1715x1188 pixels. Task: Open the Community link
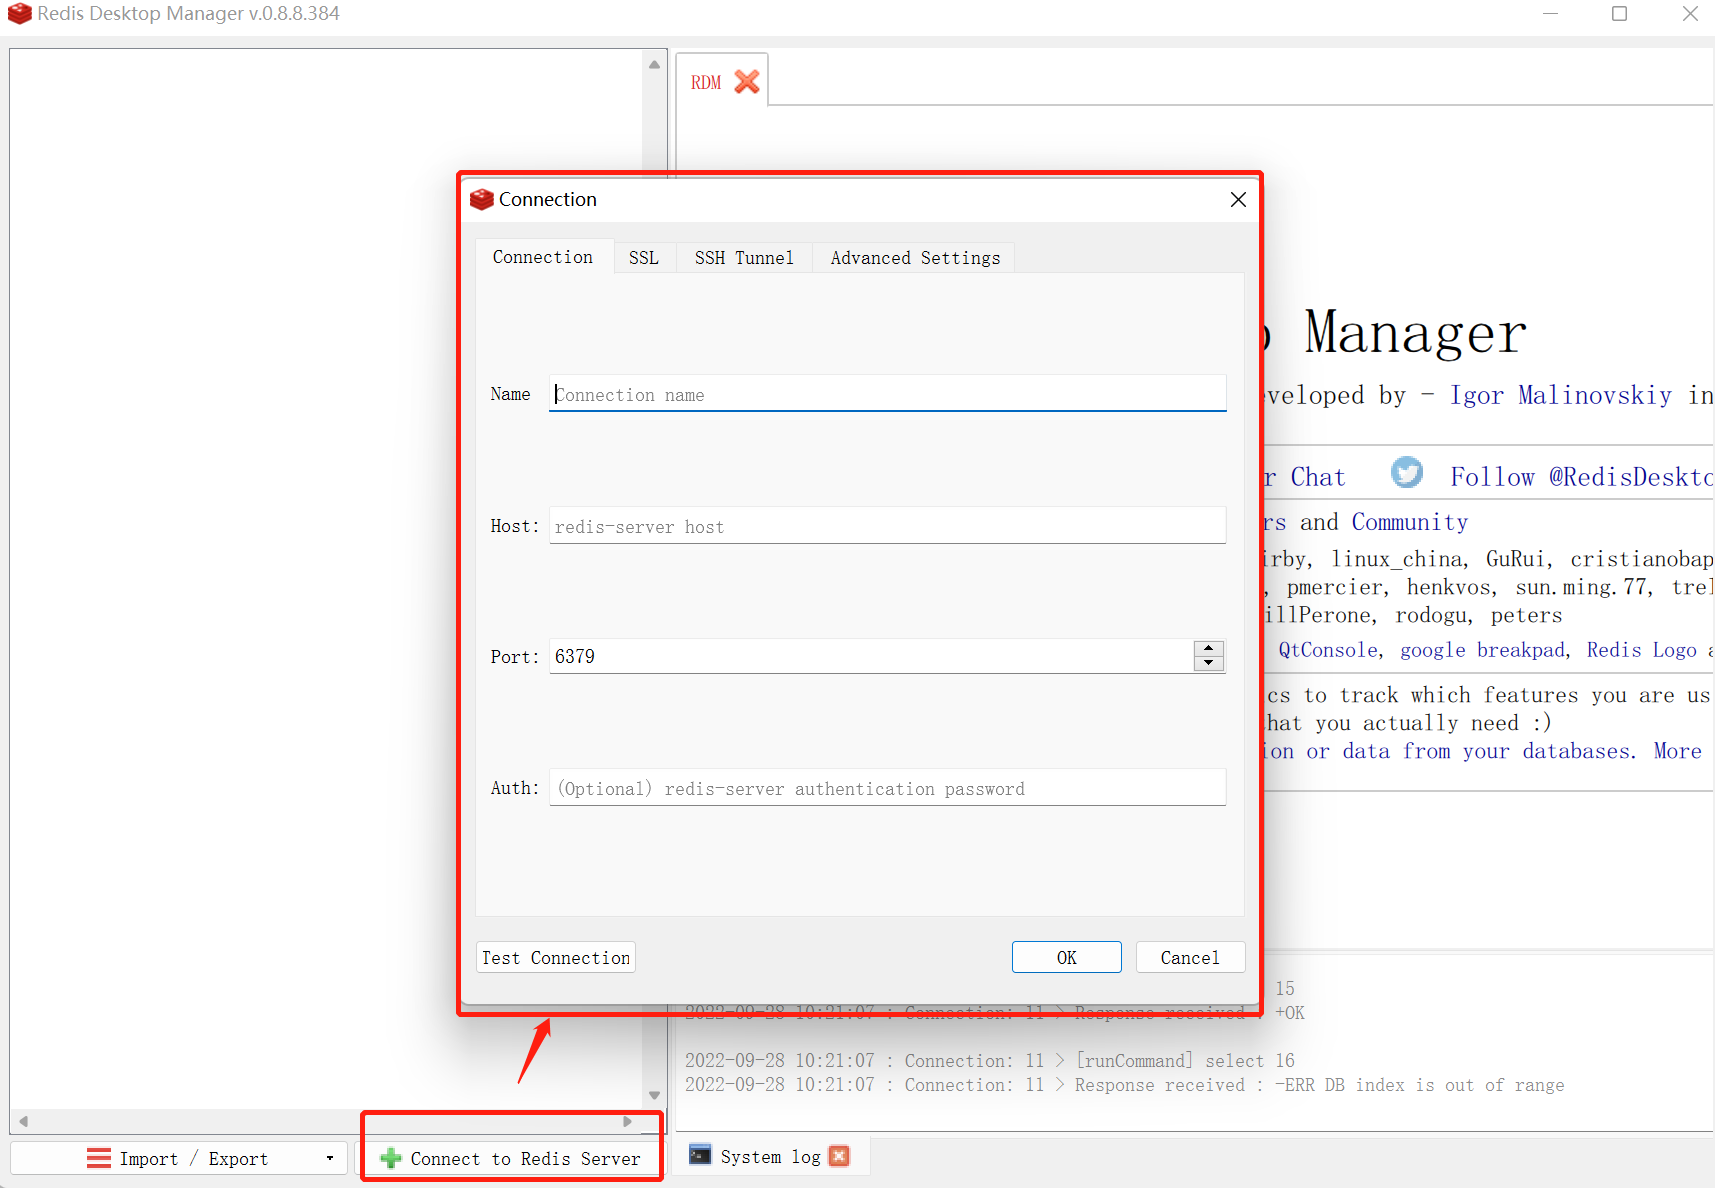point(1410,522)
